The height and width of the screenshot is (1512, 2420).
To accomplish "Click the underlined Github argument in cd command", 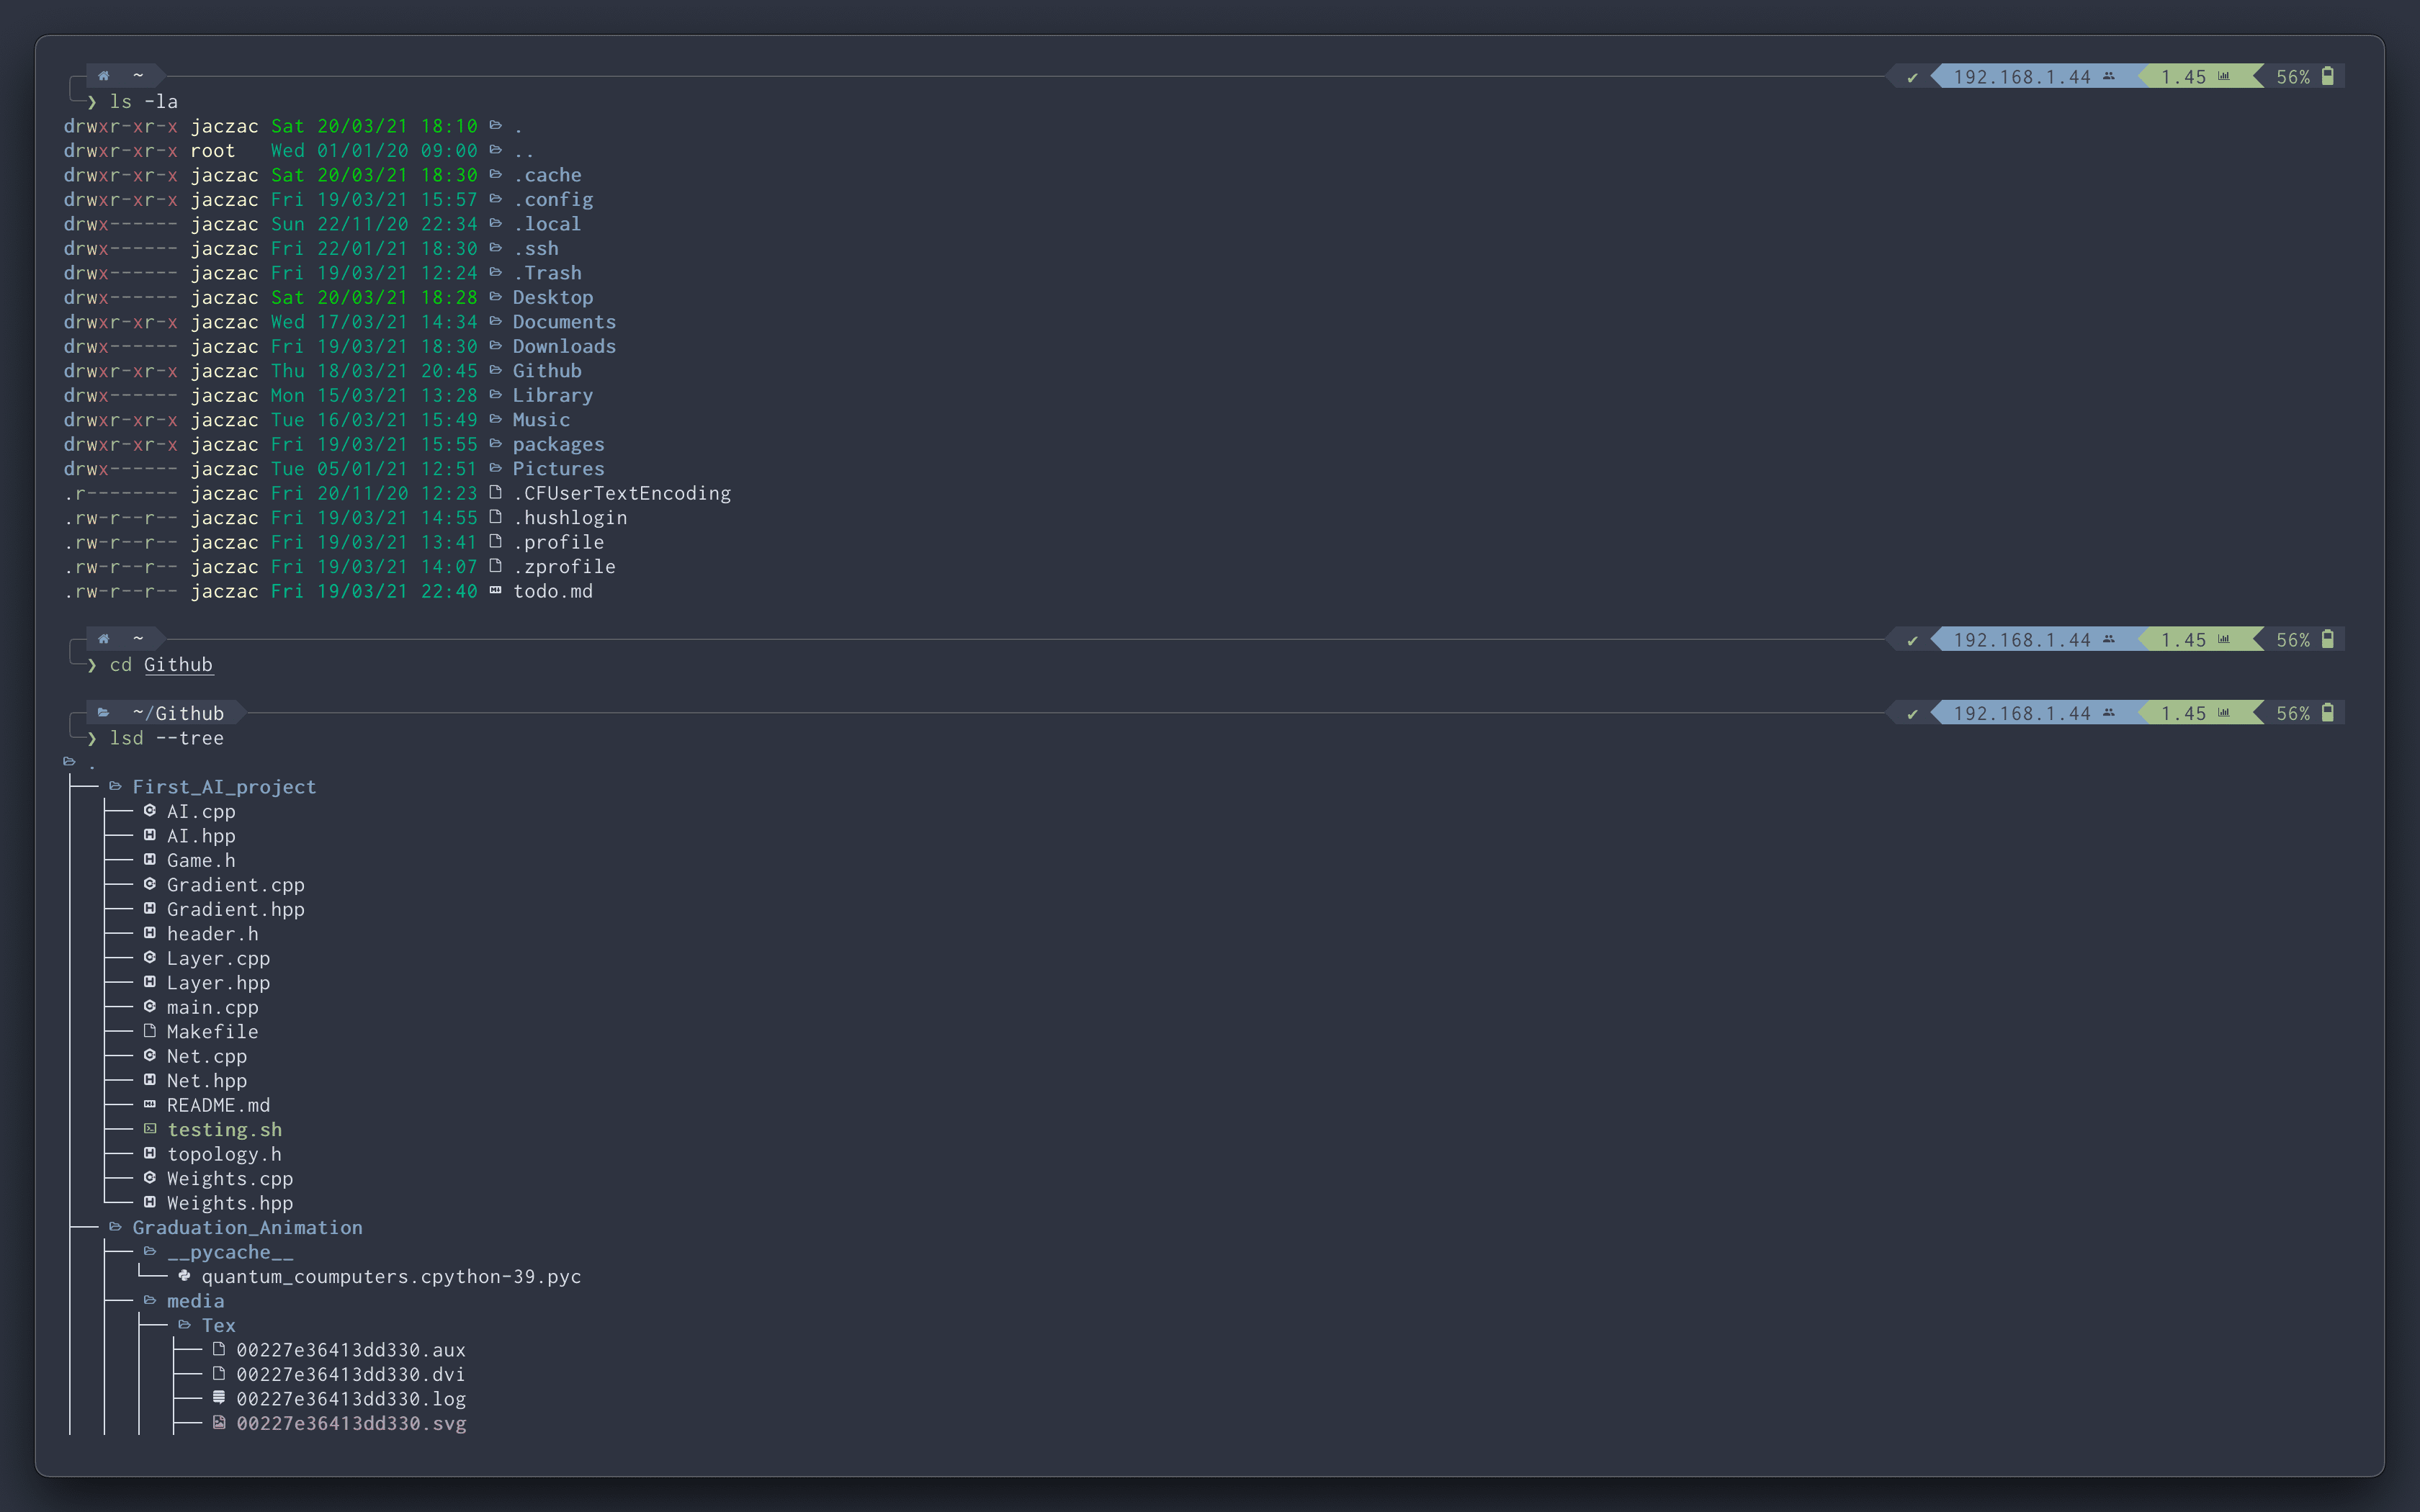I will (x=178, y=665).
